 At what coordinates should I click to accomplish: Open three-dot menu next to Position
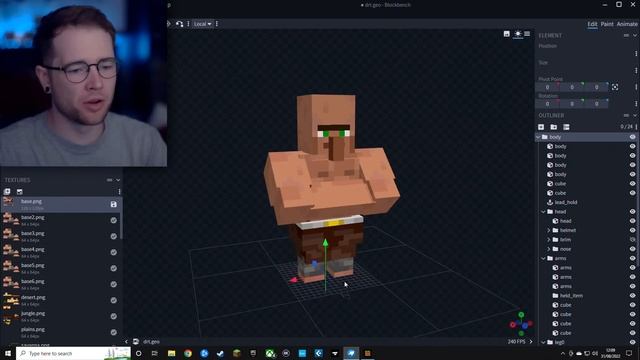tap(636, 53)
